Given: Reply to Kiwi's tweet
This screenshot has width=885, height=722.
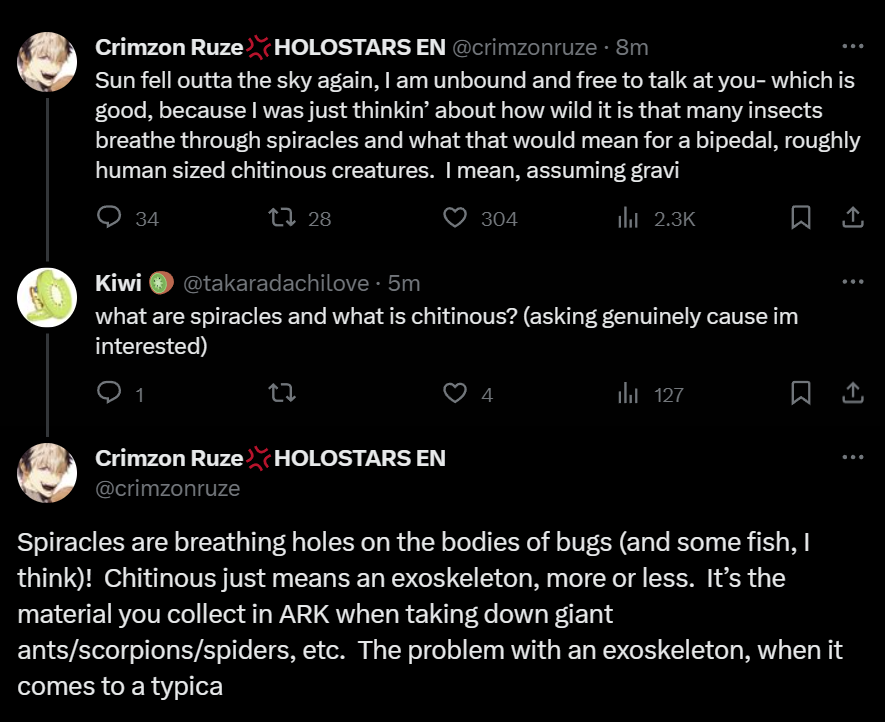Looking at the screenshot, I should [x=110, y=394].
